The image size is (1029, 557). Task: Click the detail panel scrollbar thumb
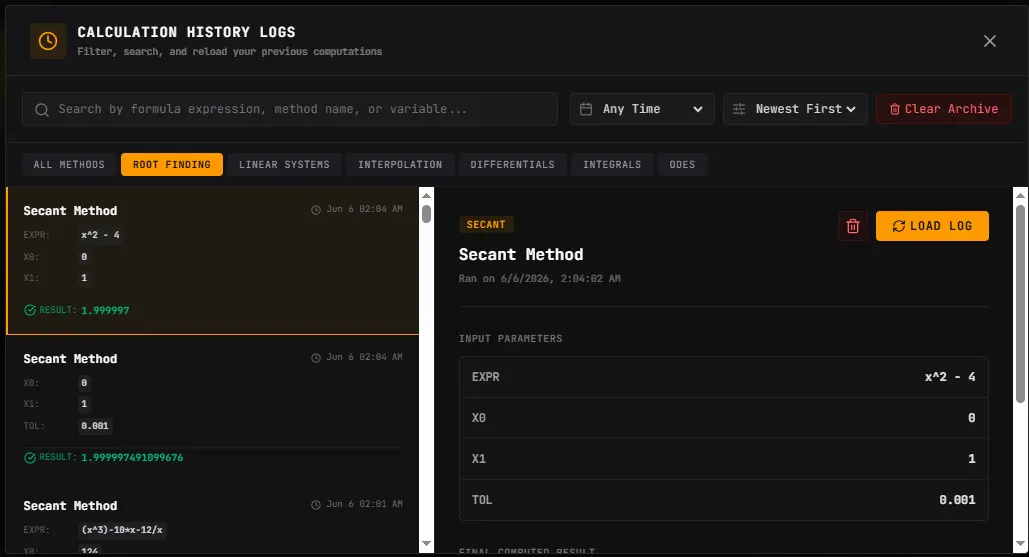click(1020, 304)
